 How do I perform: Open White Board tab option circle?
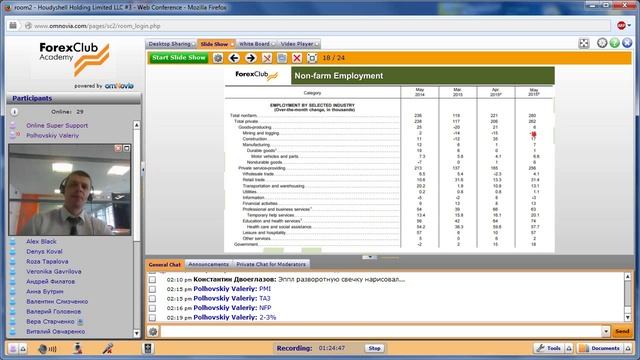tap(273, 44)
